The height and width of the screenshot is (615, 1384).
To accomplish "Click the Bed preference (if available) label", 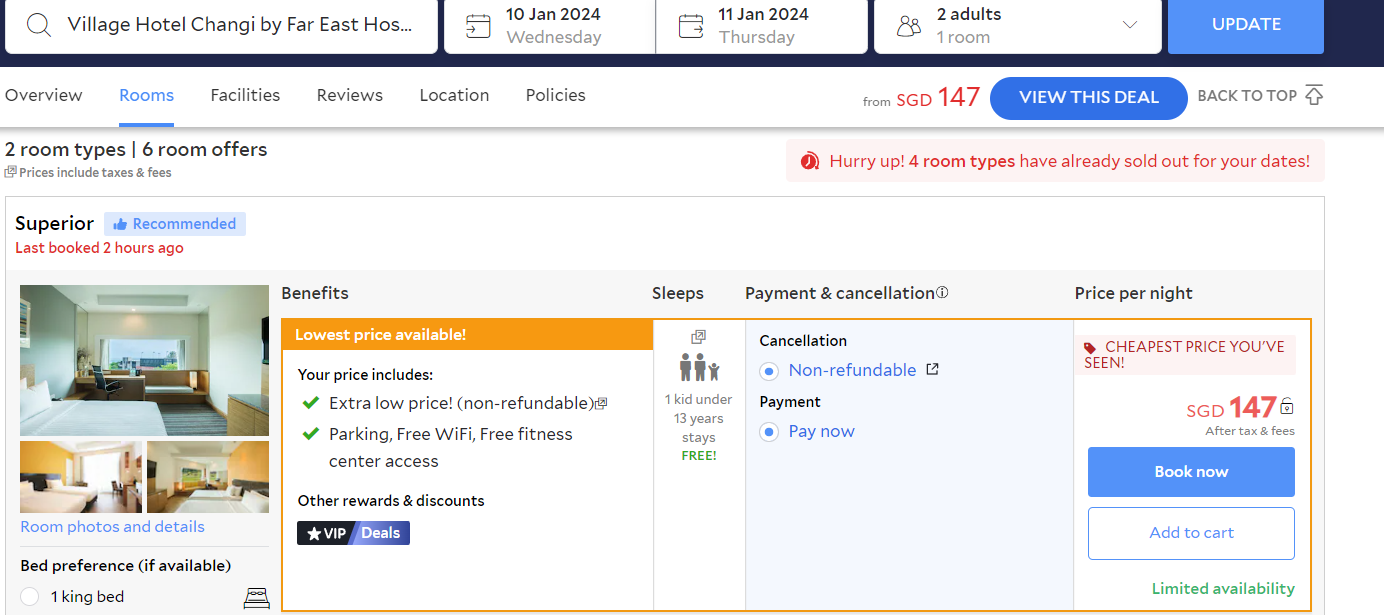I will [126, 566].
